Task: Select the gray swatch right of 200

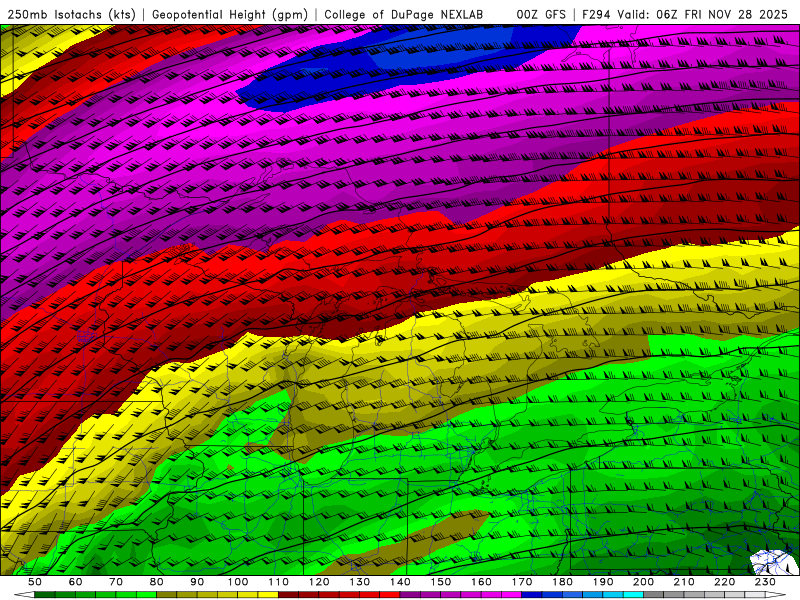Action: coord(654,594)
